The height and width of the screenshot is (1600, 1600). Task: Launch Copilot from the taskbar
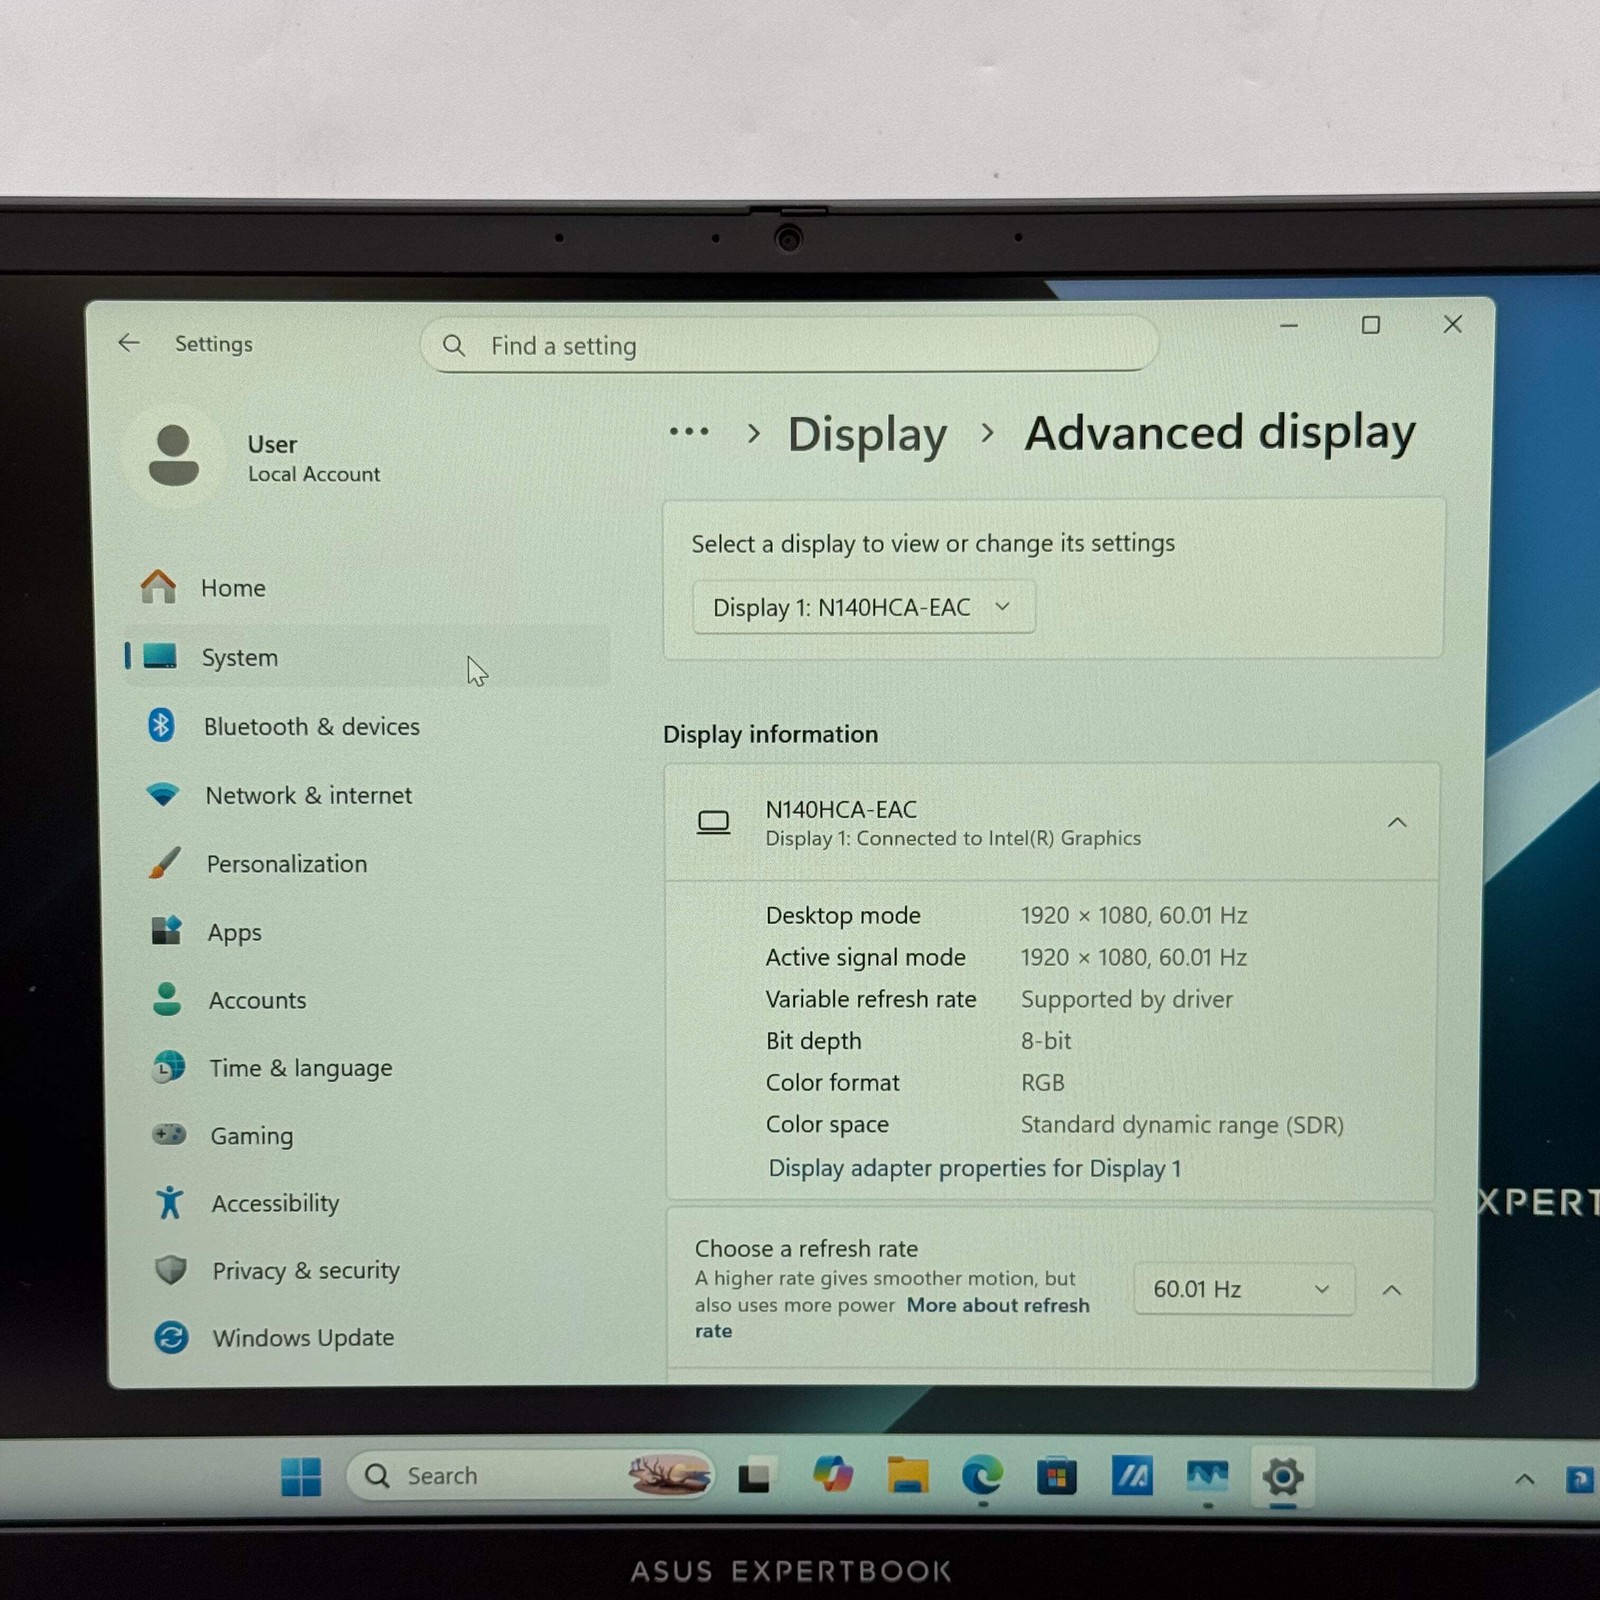(832, 1475)
